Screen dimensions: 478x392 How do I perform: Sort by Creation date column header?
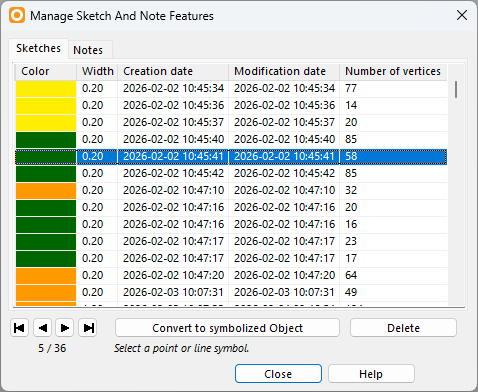click(x=173, y=71)
